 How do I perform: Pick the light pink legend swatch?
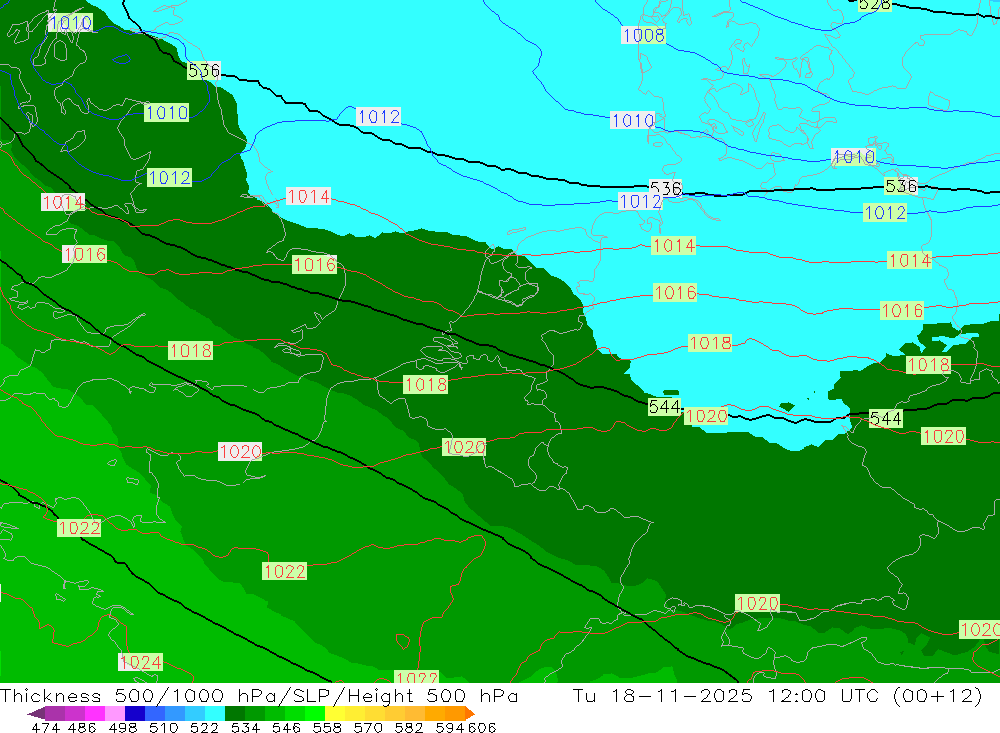click(115, 713)
